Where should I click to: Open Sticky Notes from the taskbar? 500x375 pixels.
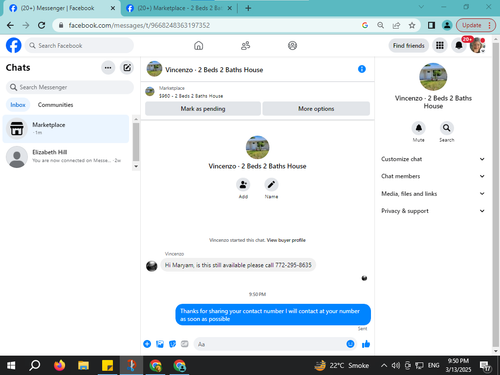(107, 366)
